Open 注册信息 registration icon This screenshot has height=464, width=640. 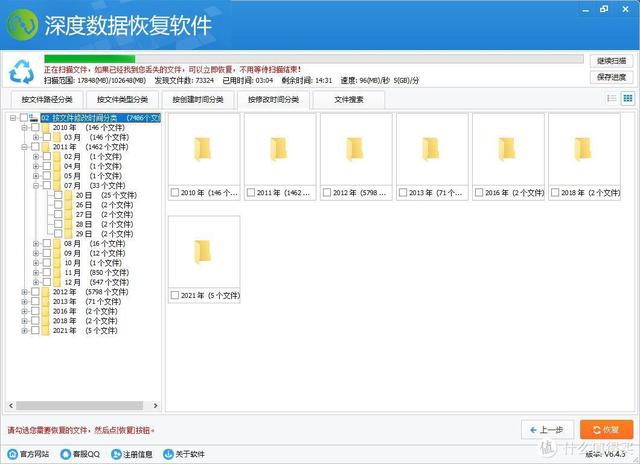[x=116, y=454]
